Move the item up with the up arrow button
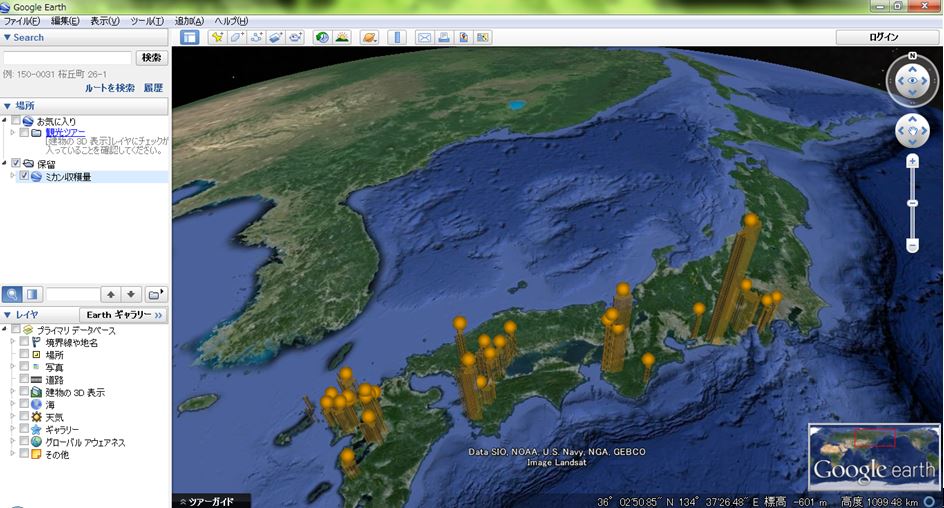 point(111,294)
